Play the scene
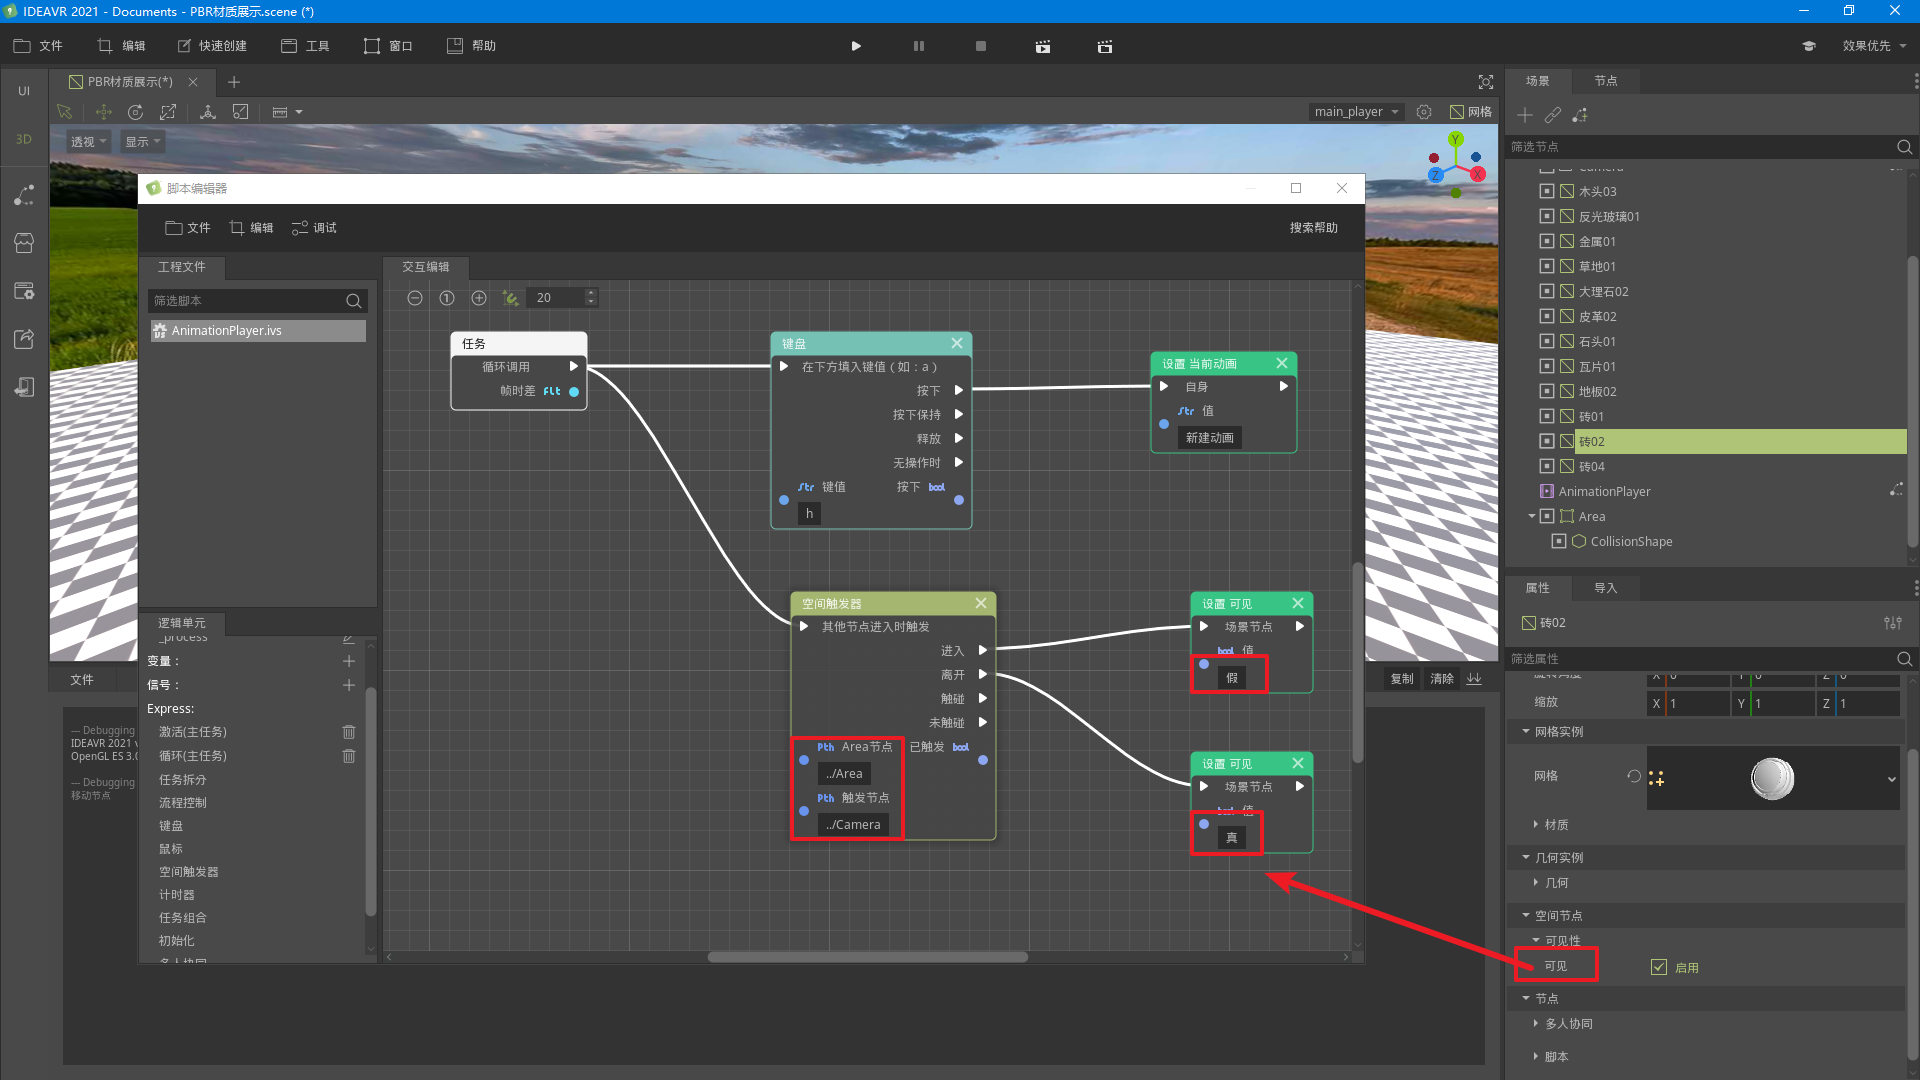 (x=856, y=46)
